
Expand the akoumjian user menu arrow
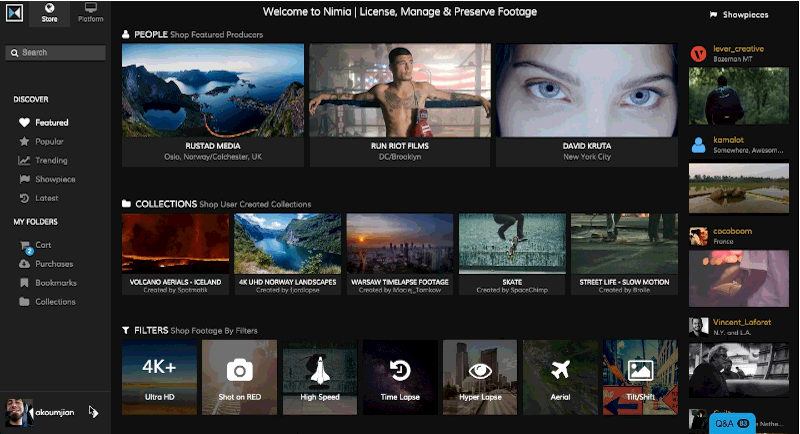click(93, 412)
